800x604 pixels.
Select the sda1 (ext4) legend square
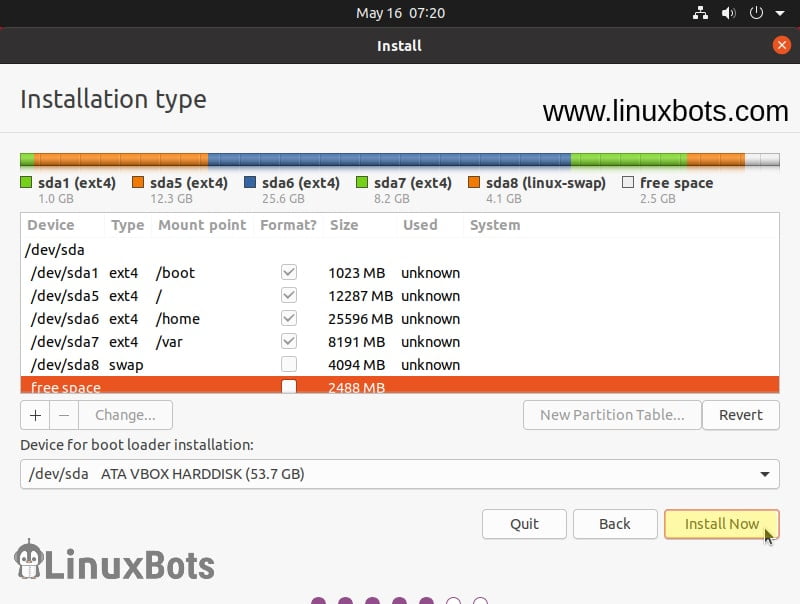coord(25,183)
